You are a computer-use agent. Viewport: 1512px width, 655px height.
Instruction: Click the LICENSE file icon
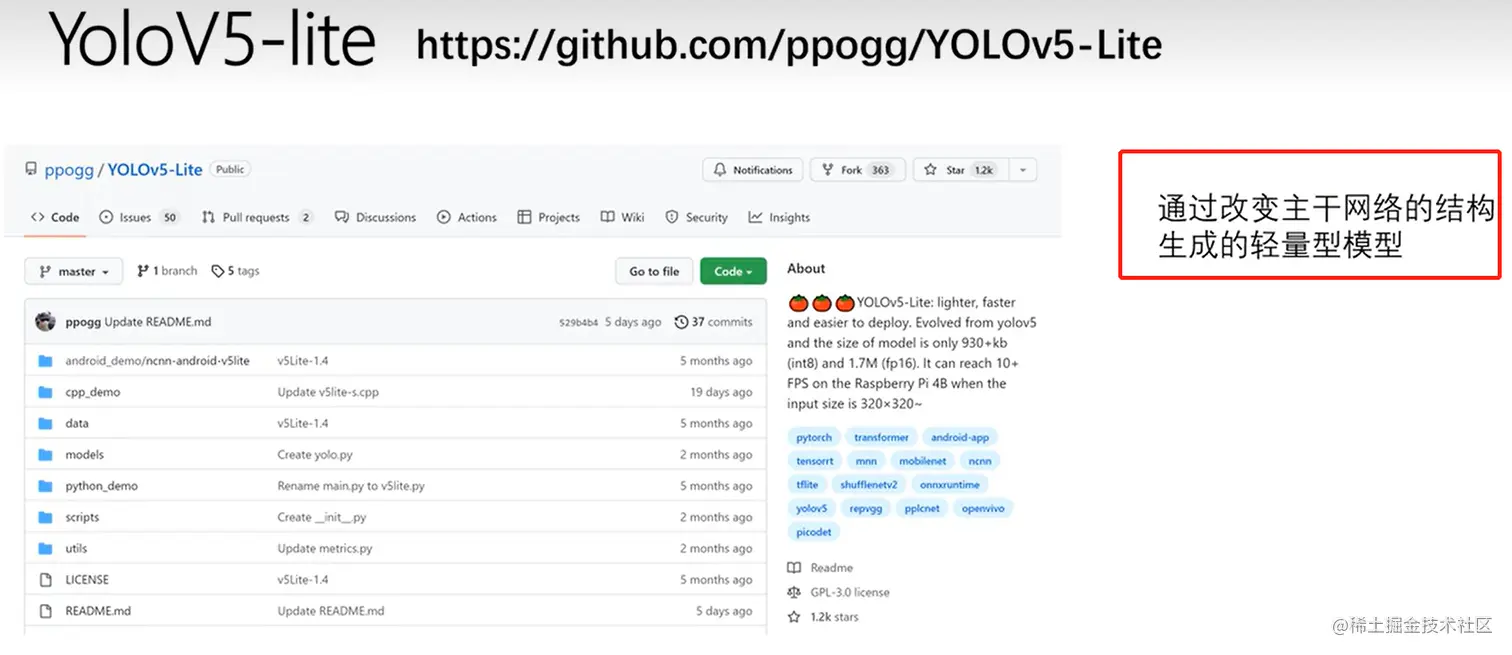click(45, 580)
